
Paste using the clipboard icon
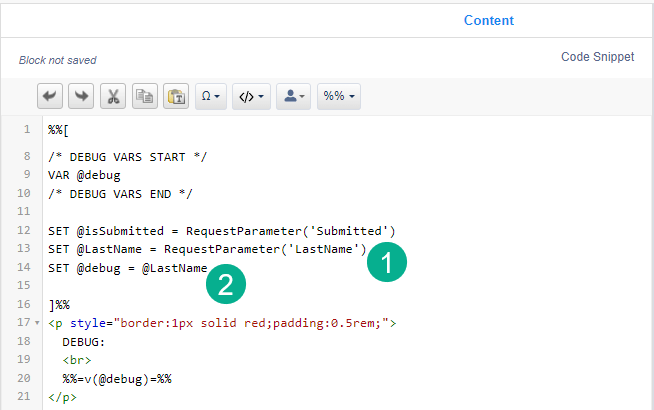point(175,97)
